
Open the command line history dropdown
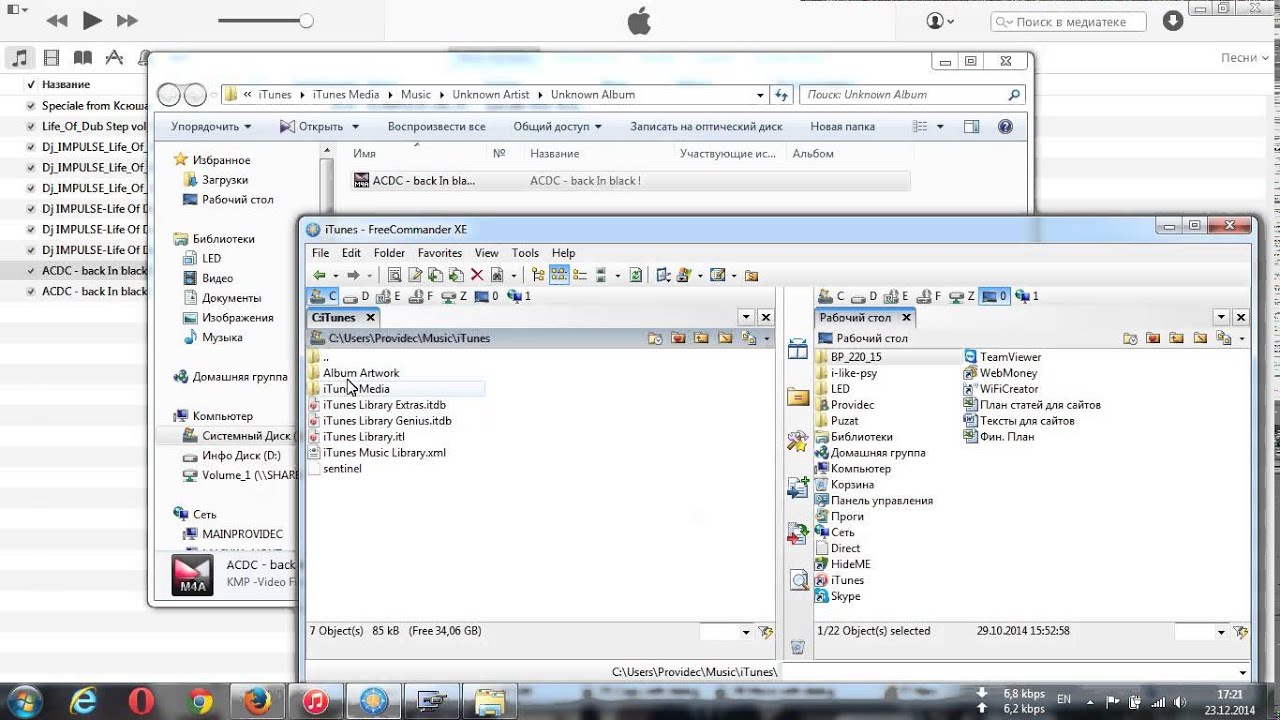(x=1243, y=673)
